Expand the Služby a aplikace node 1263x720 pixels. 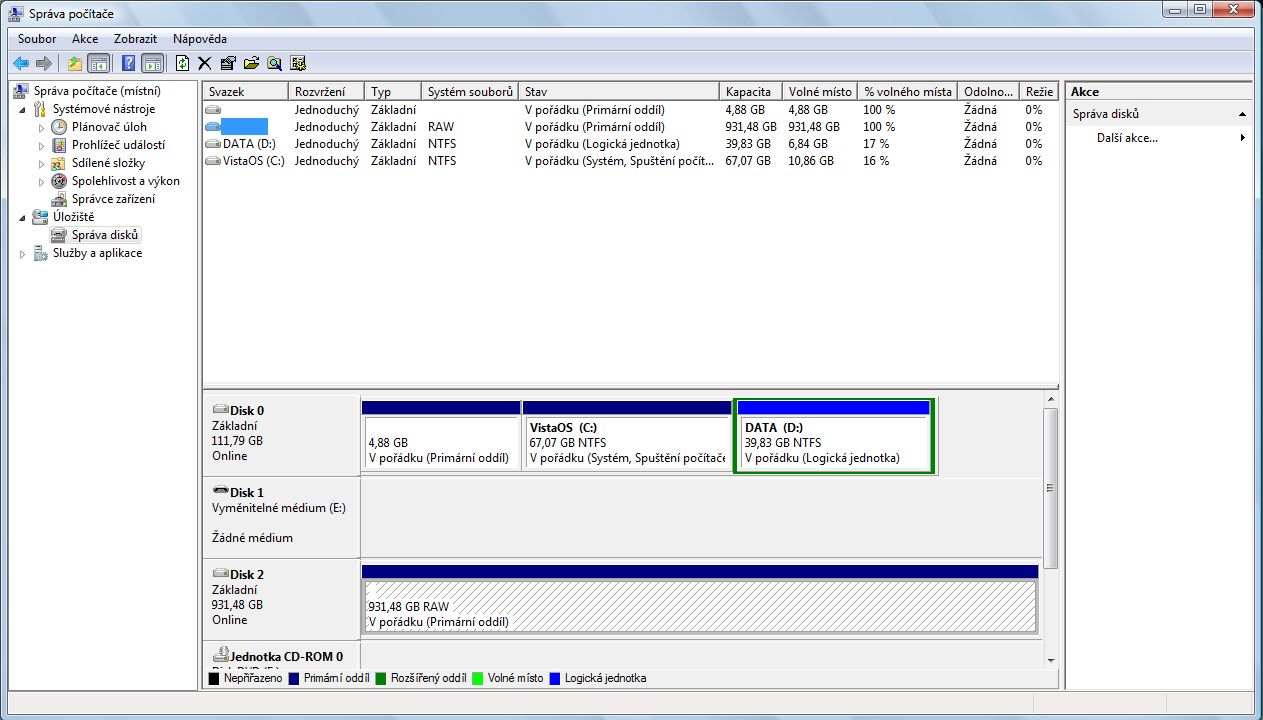[24, 254]
